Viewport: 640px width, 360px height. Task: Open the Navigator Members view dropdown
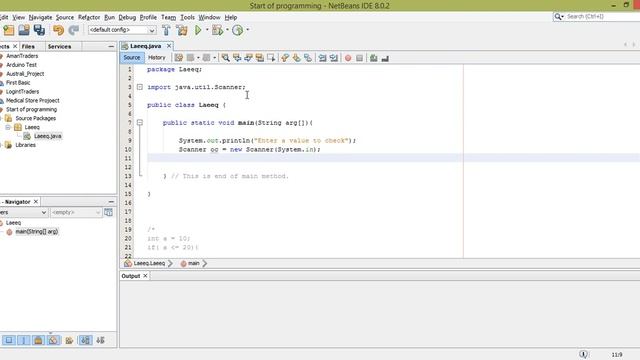[24, 212]
